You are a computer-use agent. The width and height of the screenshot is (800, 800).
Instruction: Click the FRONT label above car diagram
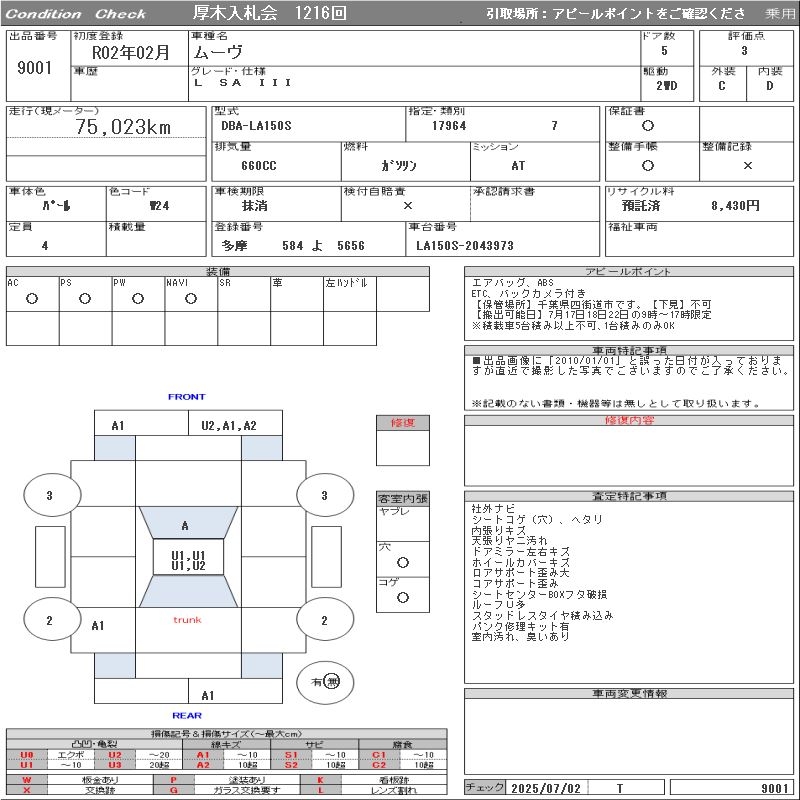click(x=187, y=397)
